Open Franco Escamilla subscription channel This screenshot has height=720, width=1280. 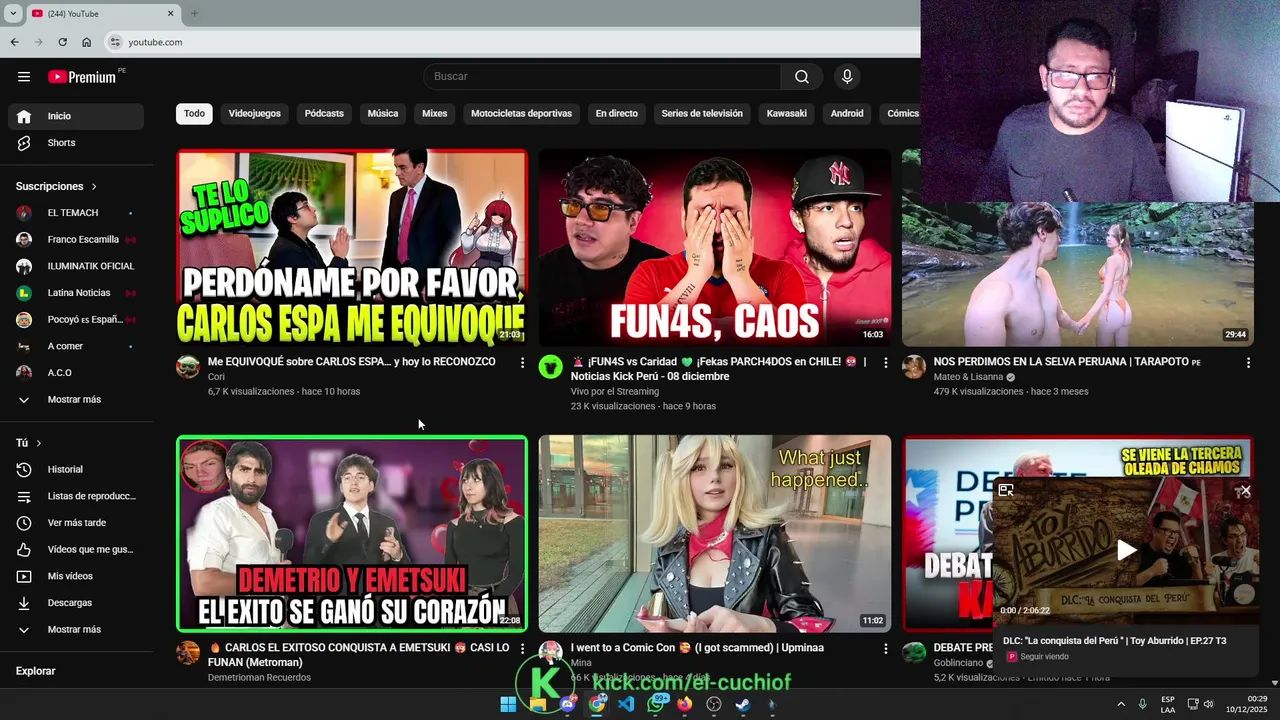click(76, 240)
